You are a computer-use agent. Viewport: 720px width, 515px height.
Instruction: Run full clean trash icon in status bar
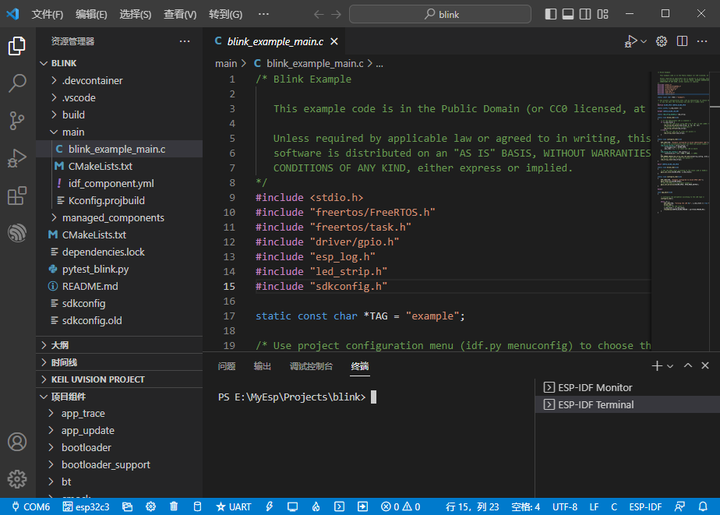coord(174,507)
